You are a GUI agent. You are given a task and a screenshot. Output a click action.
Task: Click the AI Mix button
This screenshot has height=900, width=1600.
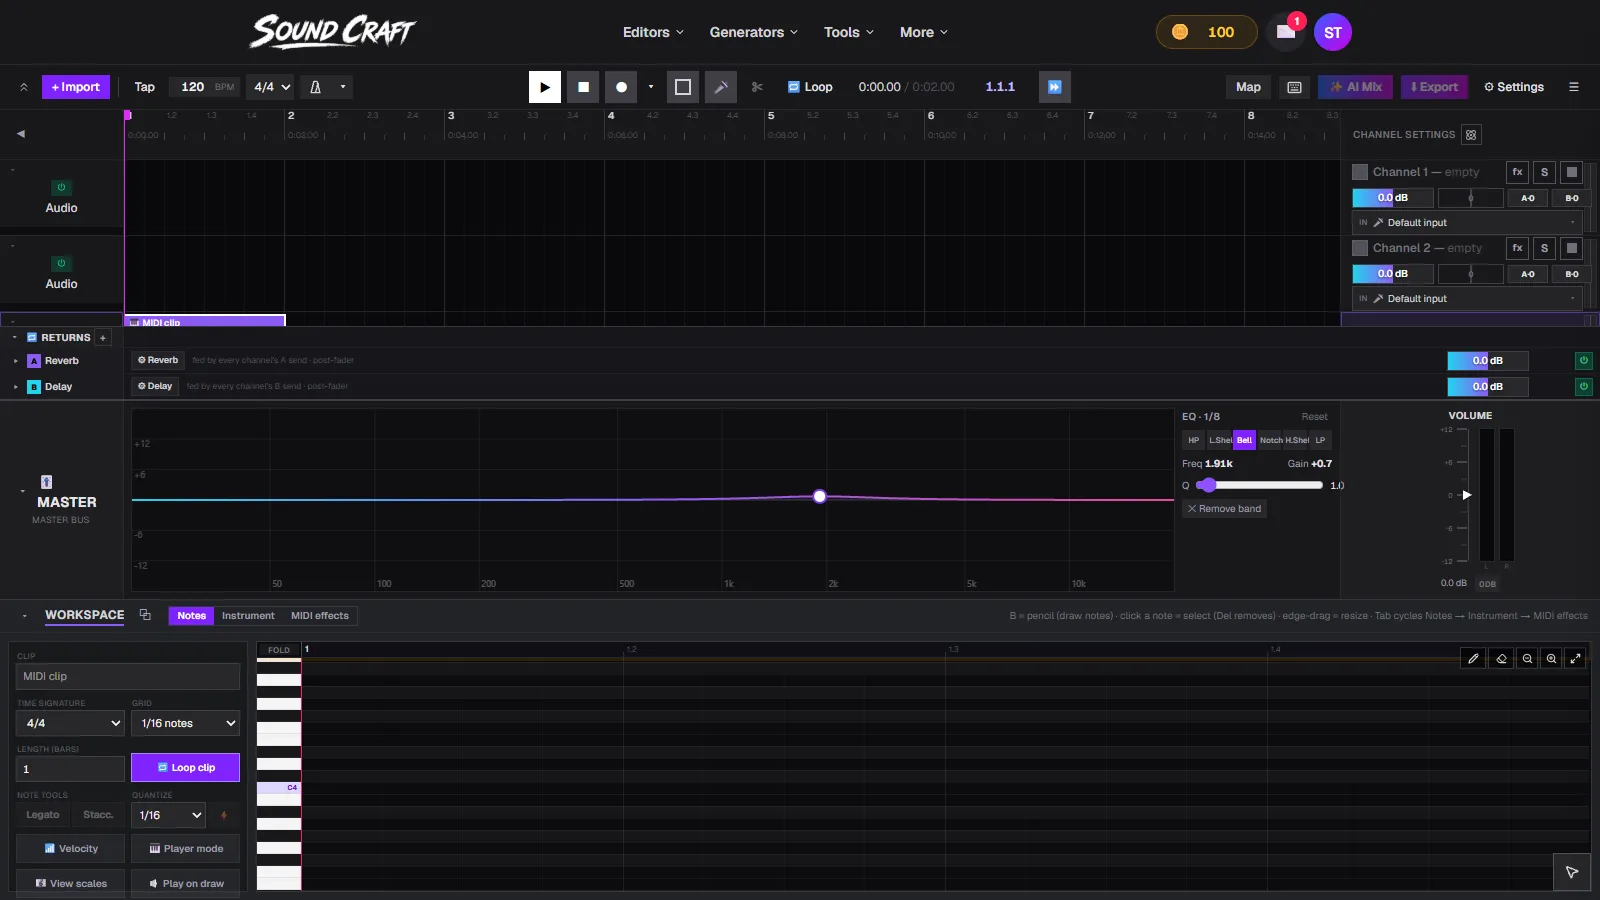point(1355,87)
